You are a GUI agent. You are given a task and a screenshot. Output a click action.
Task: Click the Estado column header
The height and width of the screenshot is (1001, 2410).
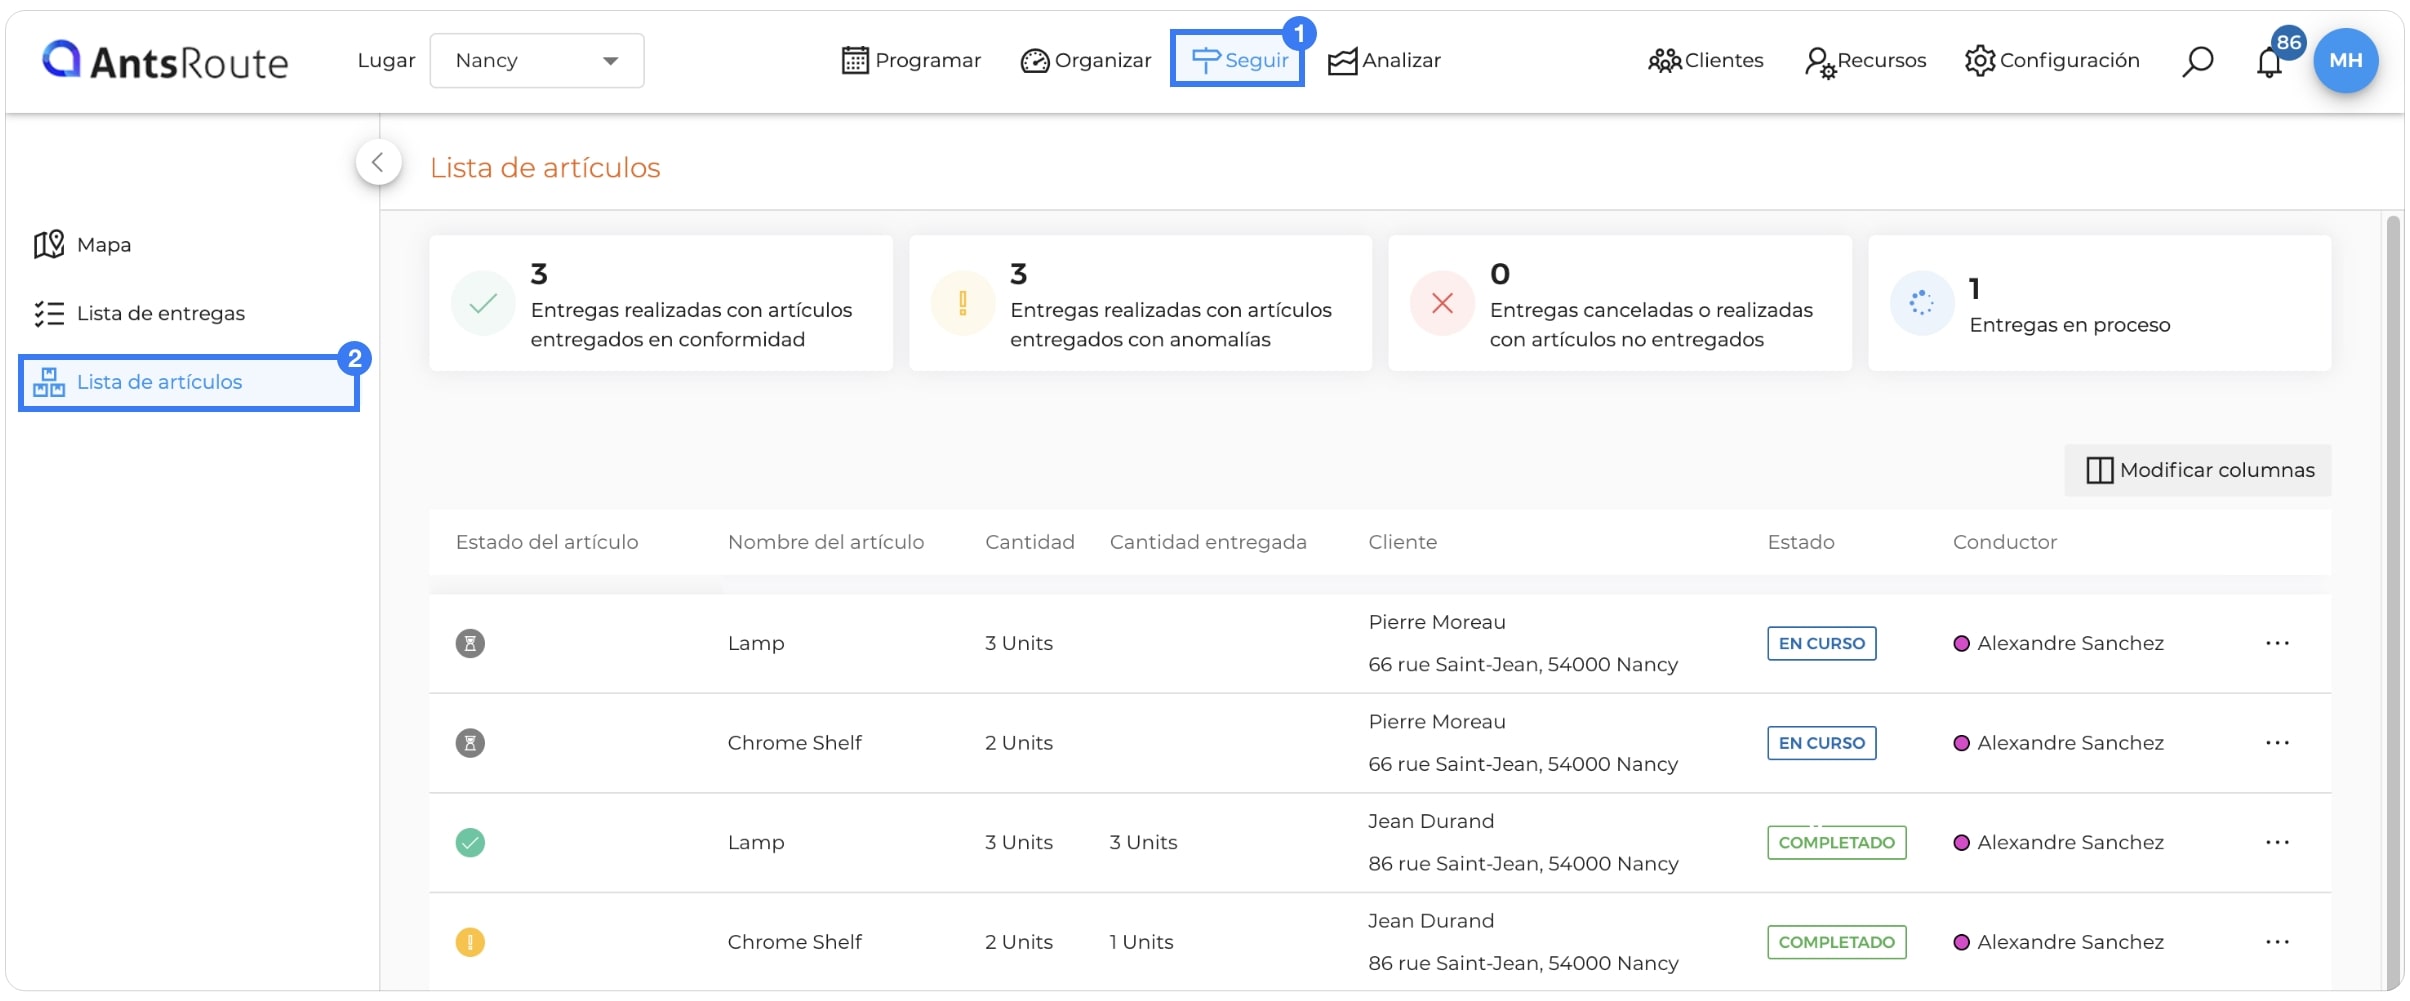coord(1801,542)
